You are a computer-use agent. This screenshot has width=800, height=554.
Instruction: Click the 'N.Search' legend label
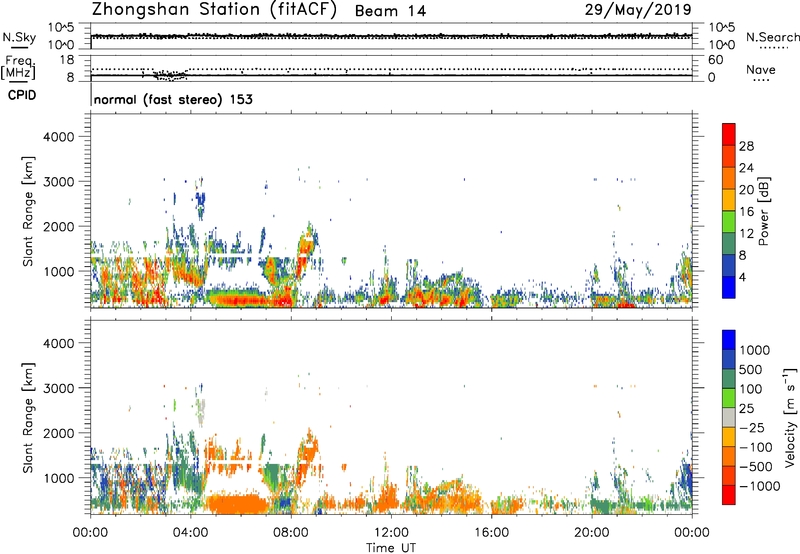[773, 37]
